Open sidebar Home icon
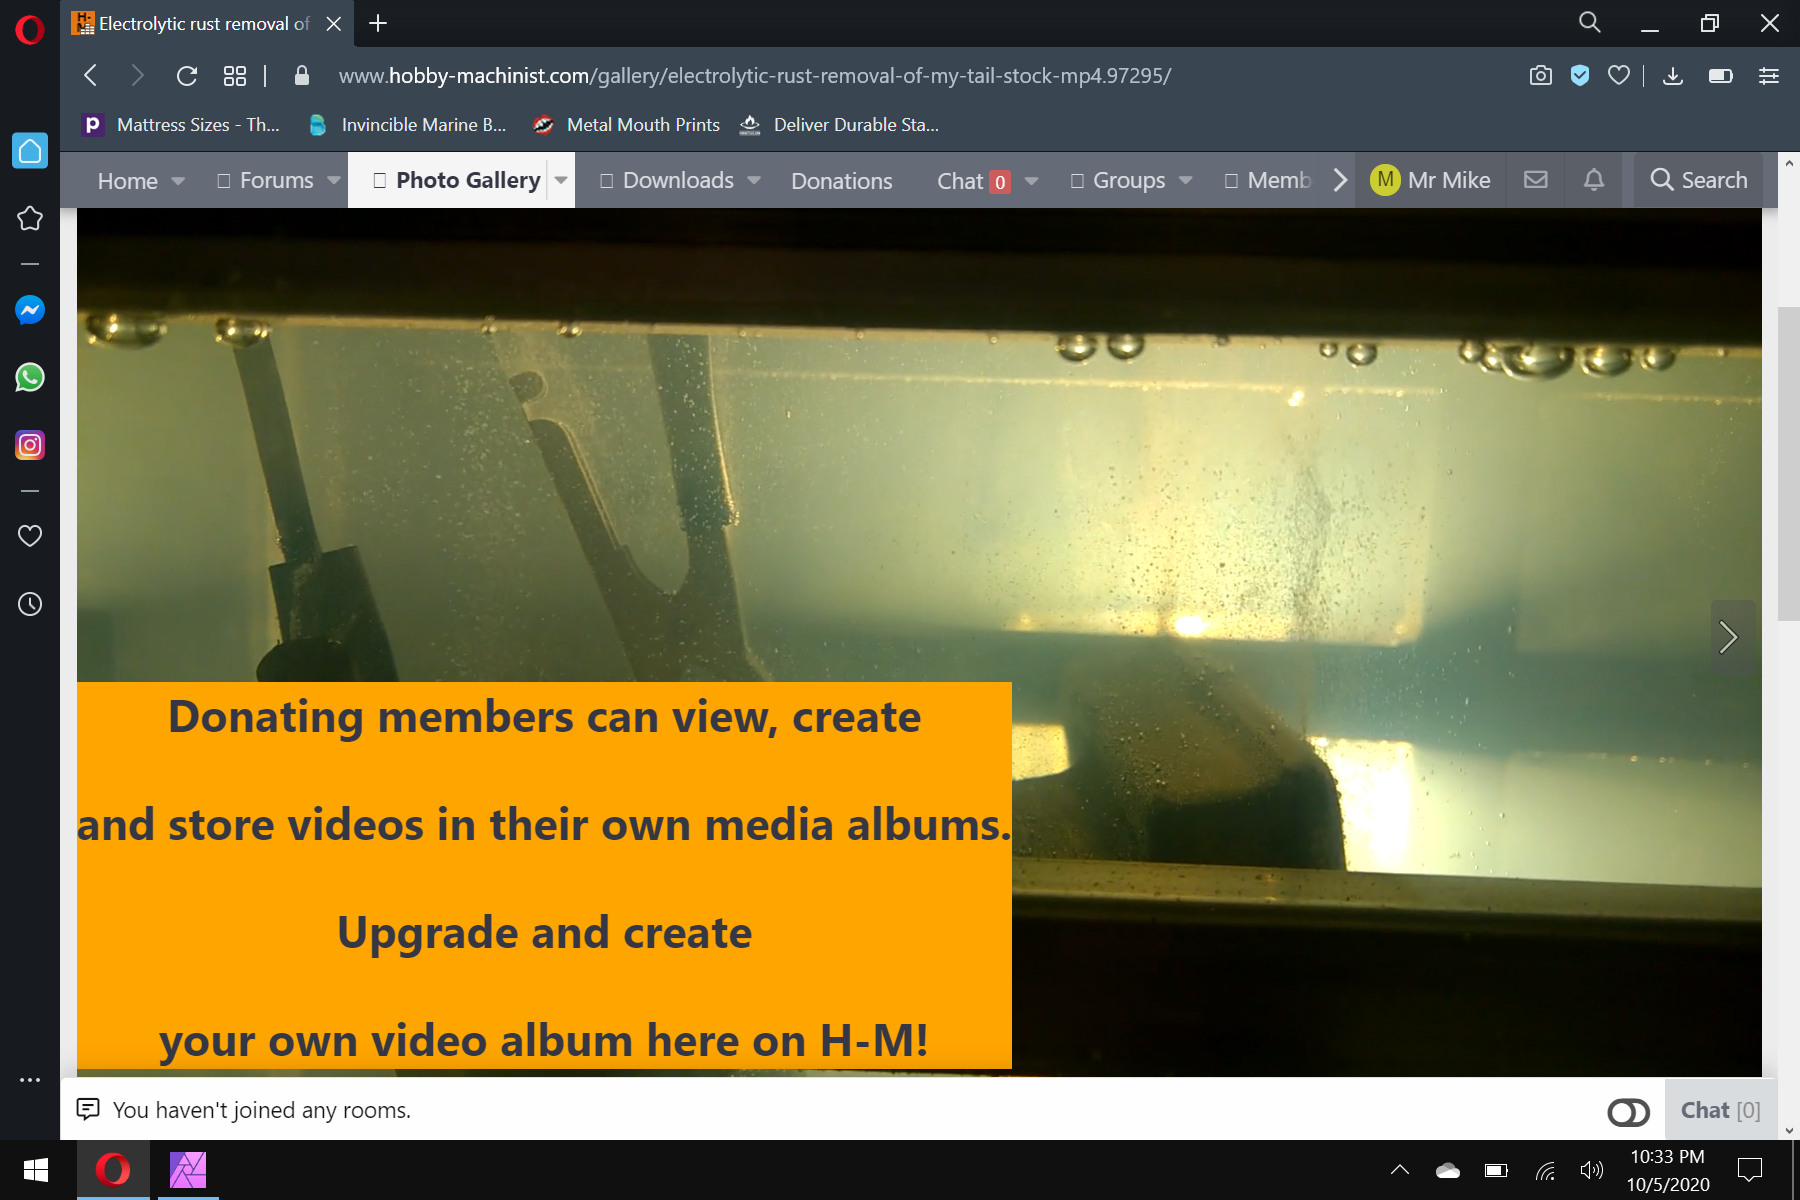 tap(30, 151)
